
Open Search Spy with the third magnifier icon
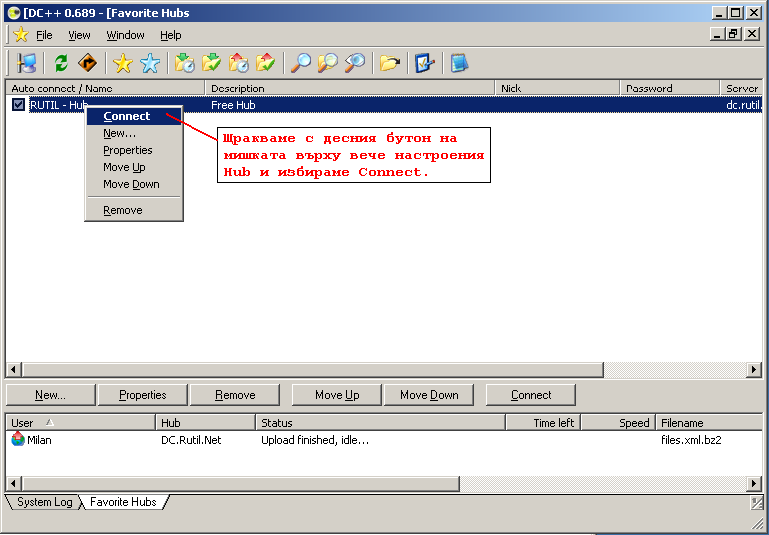coord(355,63)
